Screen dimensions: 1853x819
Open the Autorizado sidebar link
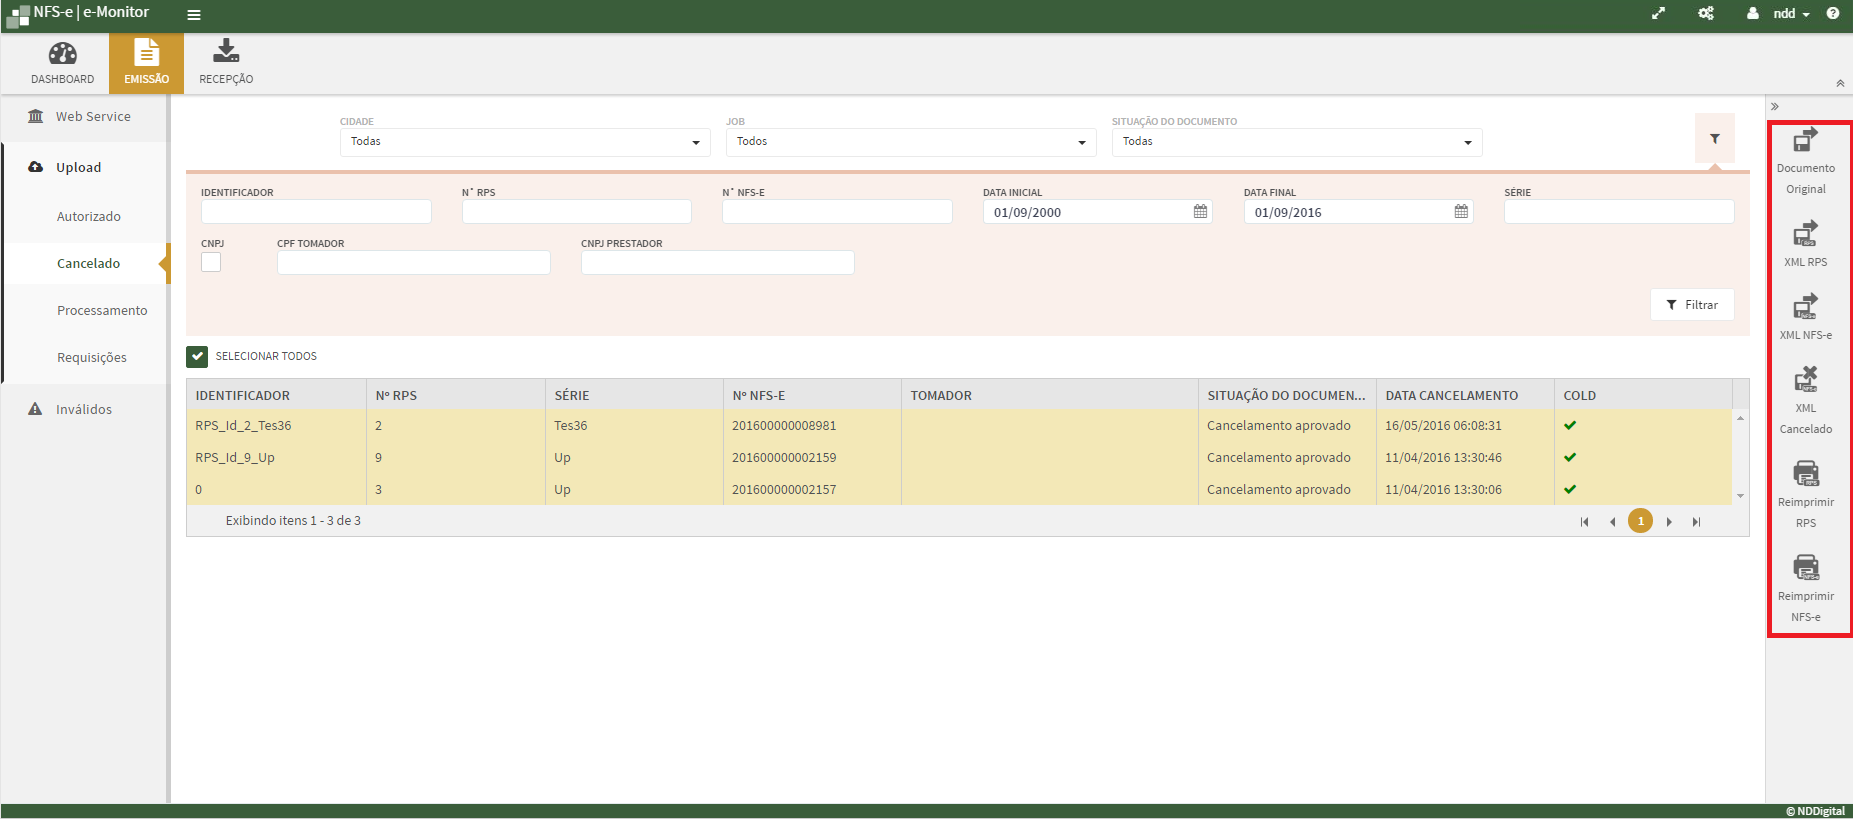coord(89,217)
